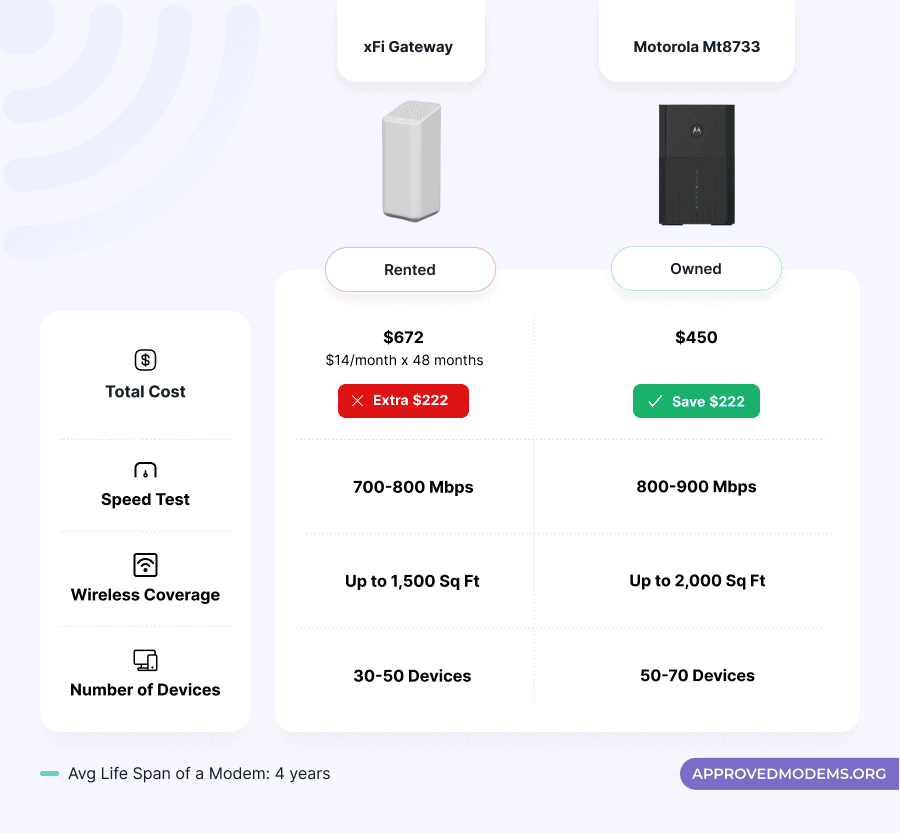900x833 pixels.
Task: Click the white xFi Gateway device image
Action: click(x=410, y=160)
